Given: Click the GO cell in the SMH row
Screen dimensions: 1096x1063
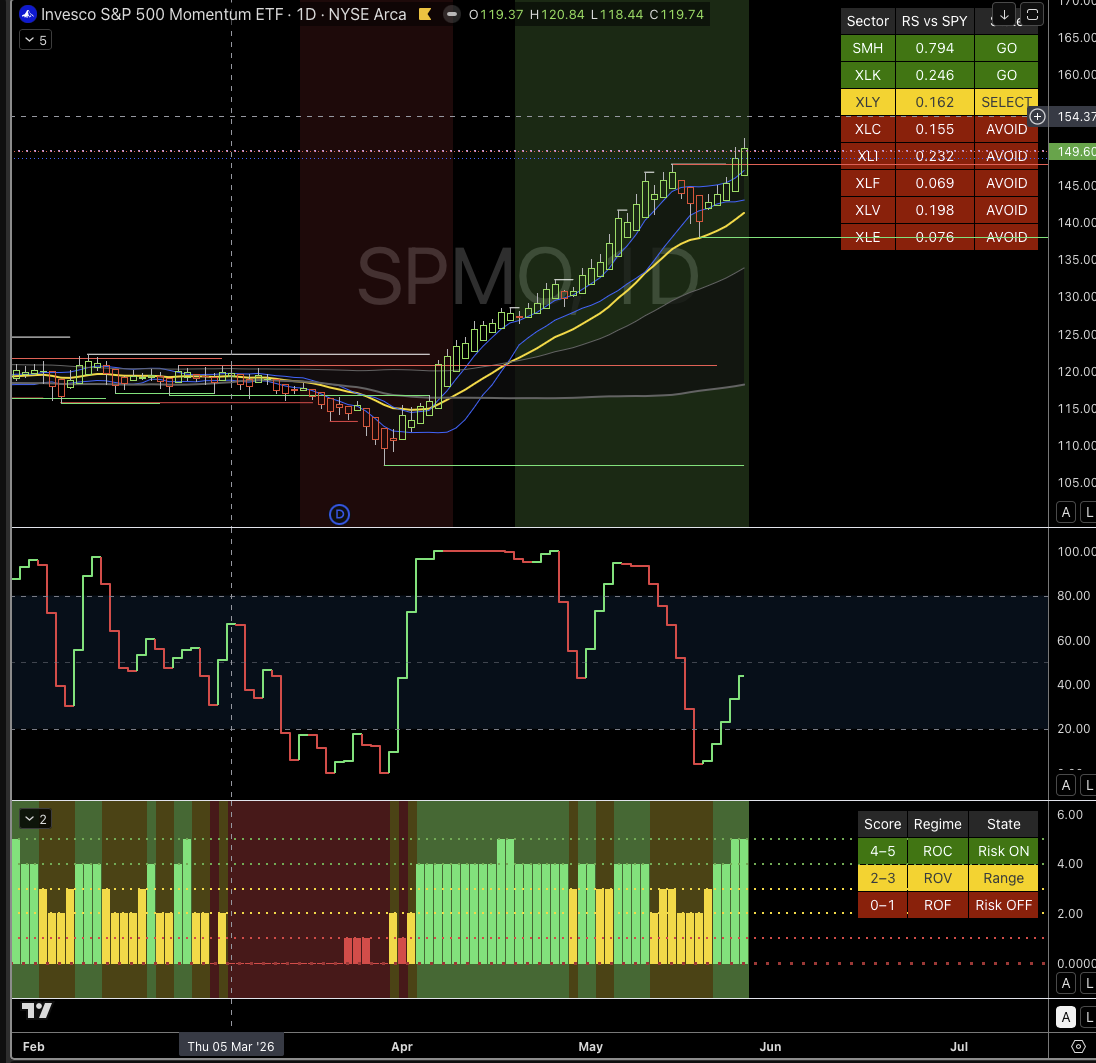Looking at the screenshot, I should [x=1007, y=48].
